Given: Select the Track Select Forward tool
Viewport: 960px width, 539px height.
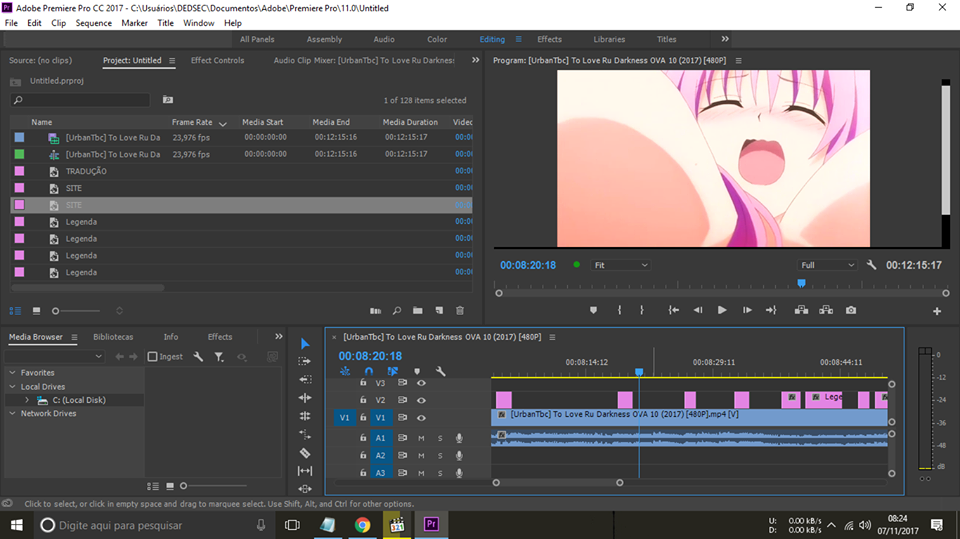Looking at the screenshot, I should pos(305,361).
